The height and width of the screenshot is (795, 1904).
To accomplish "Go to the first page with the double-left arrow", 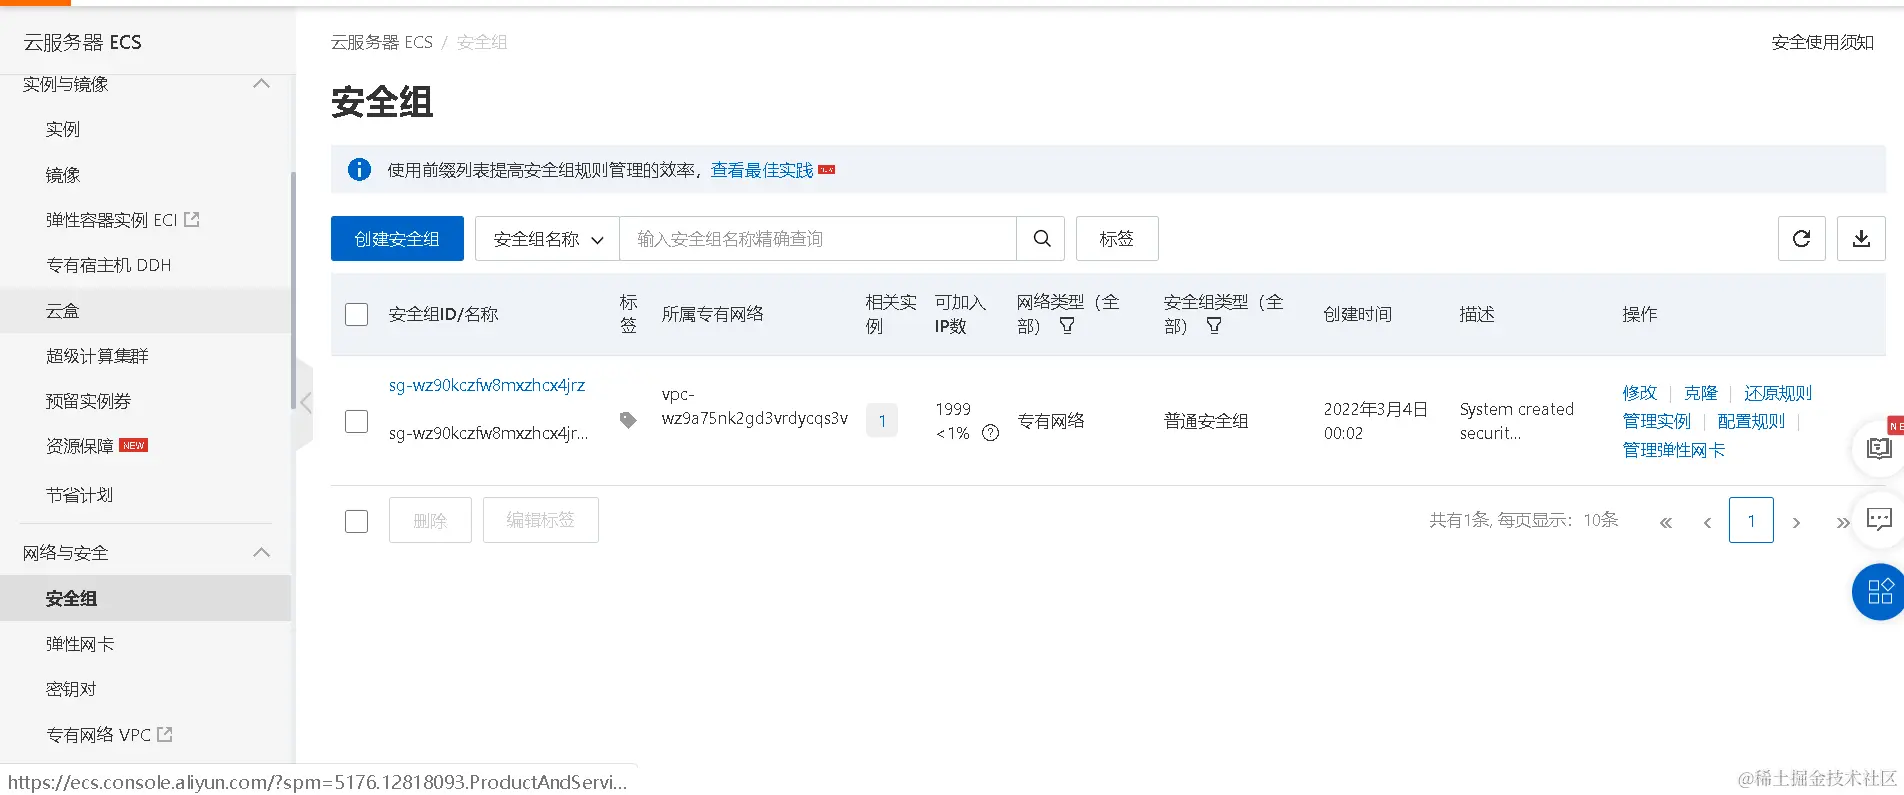I will tap(1665, 522).
